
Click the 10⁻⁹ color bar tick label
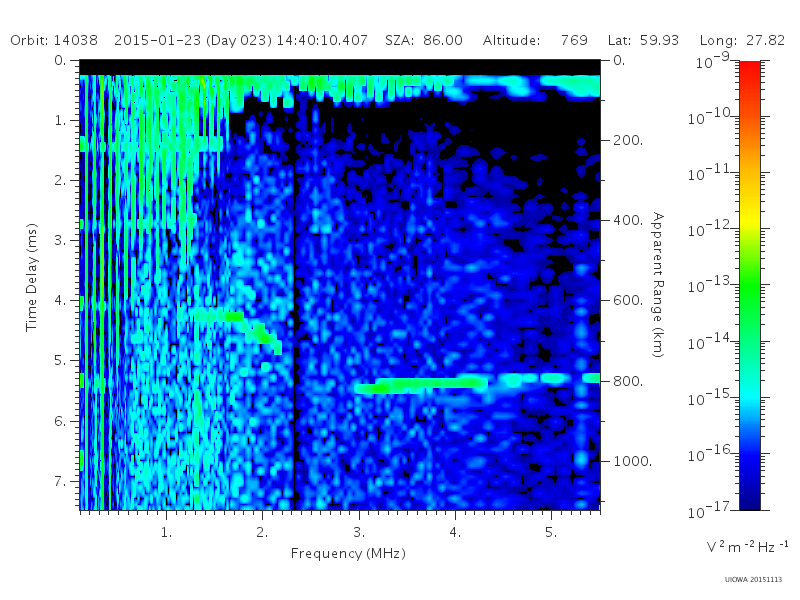coord(713,61)
